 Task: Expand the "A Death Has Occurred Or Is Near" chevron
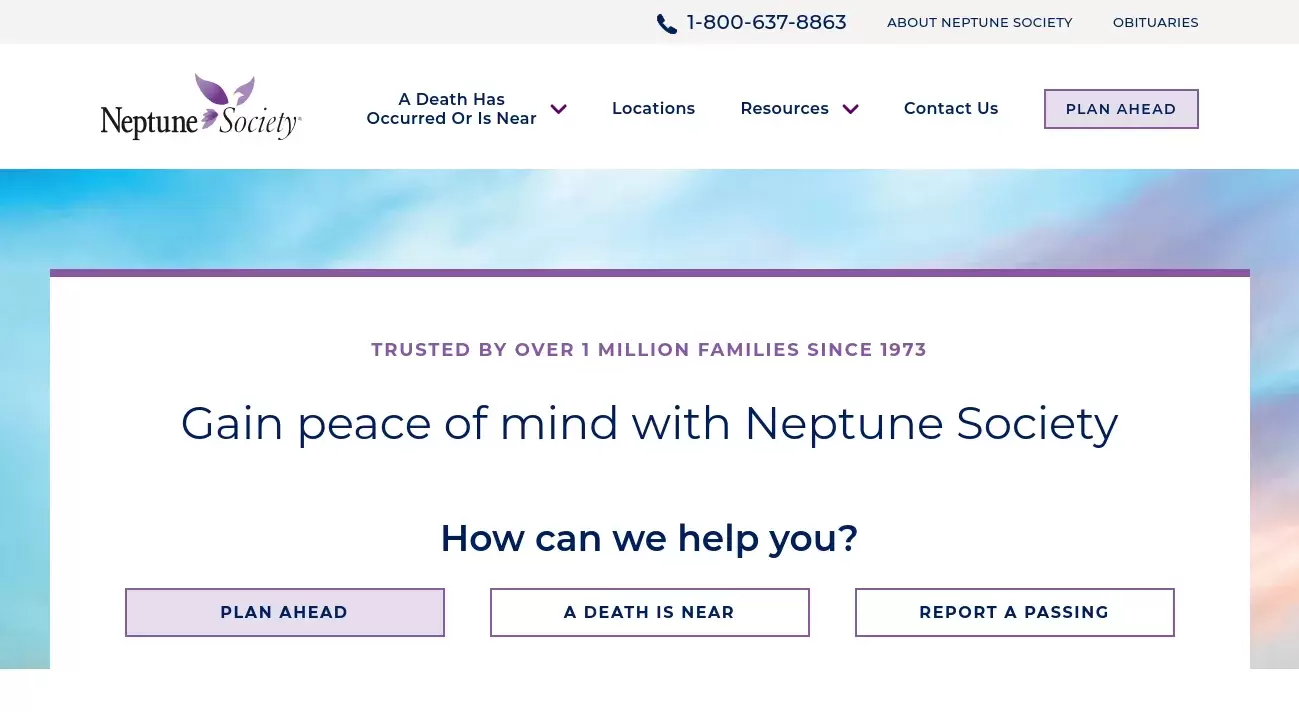558,109
